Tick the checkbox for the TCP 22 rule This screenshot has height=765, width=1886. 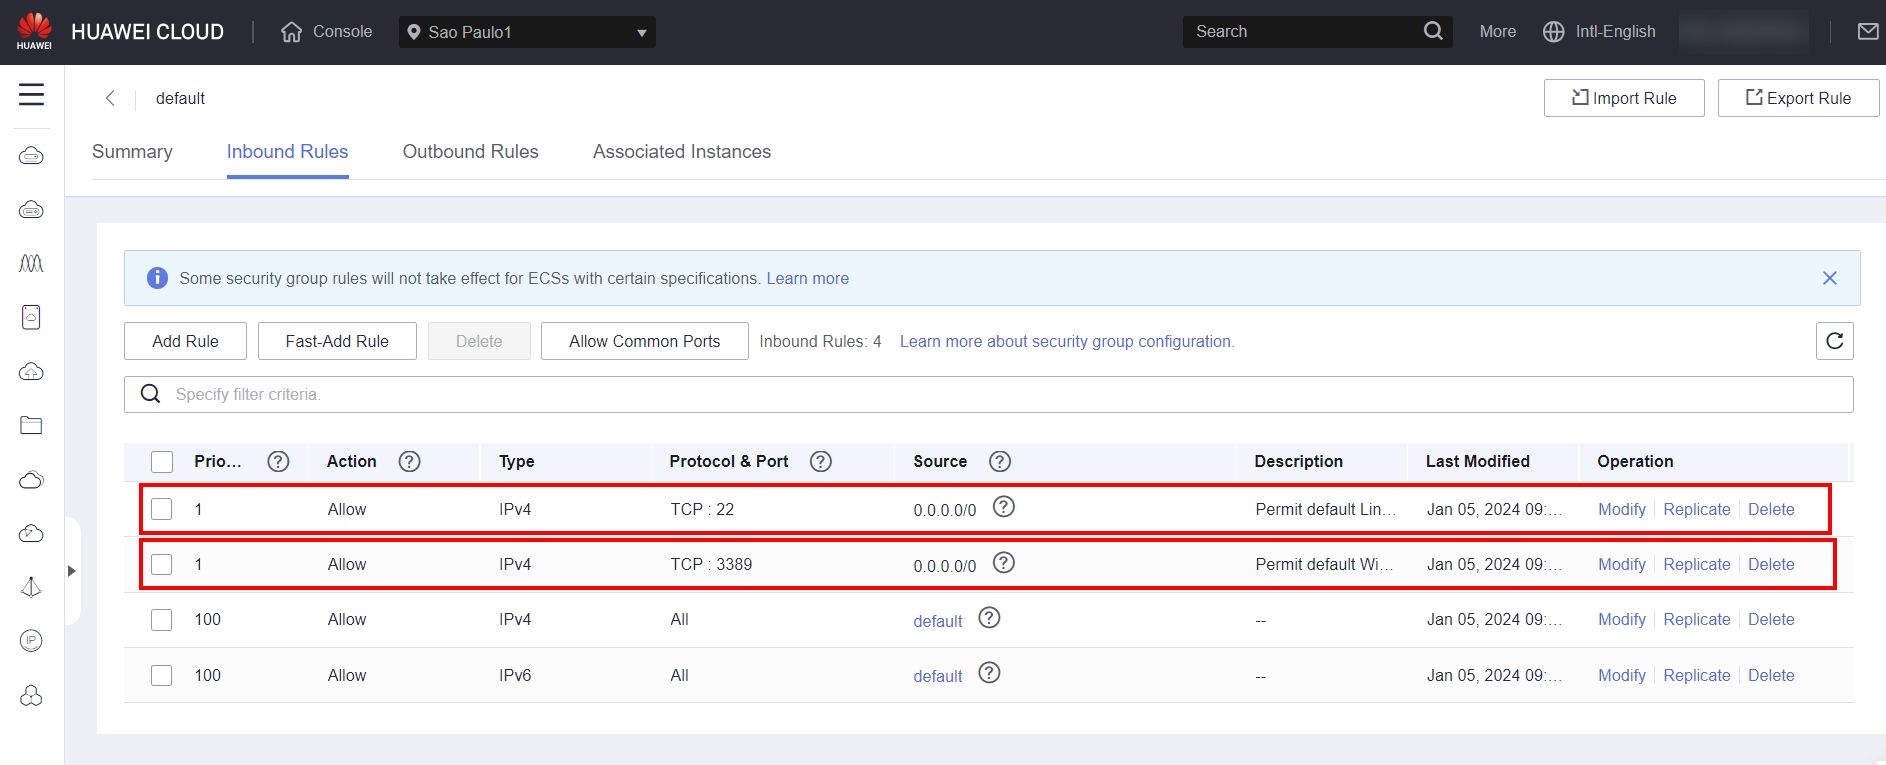click(162, 509)
